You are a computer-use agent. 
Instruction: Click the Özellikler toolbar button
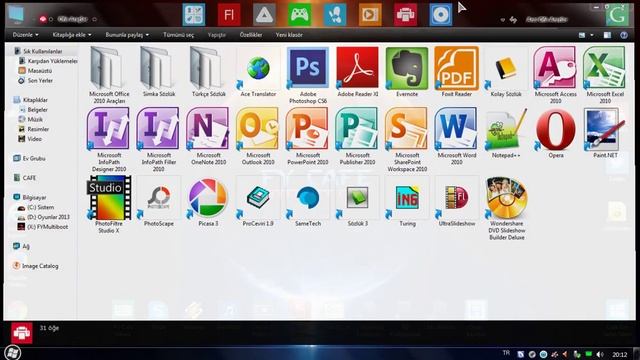point(251,35)
